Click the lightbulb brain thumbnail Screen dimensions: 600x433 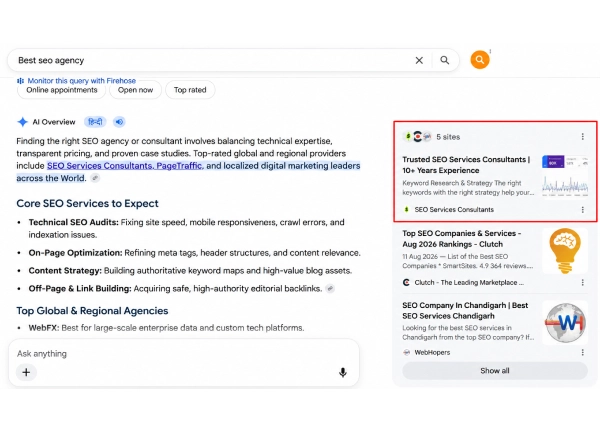point(565,251)
